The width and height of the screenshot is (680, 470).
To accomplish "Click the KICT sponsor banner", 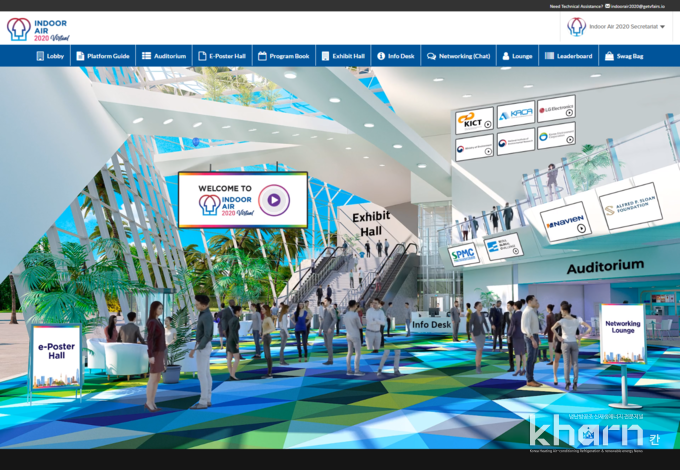I will coord(474,121).
